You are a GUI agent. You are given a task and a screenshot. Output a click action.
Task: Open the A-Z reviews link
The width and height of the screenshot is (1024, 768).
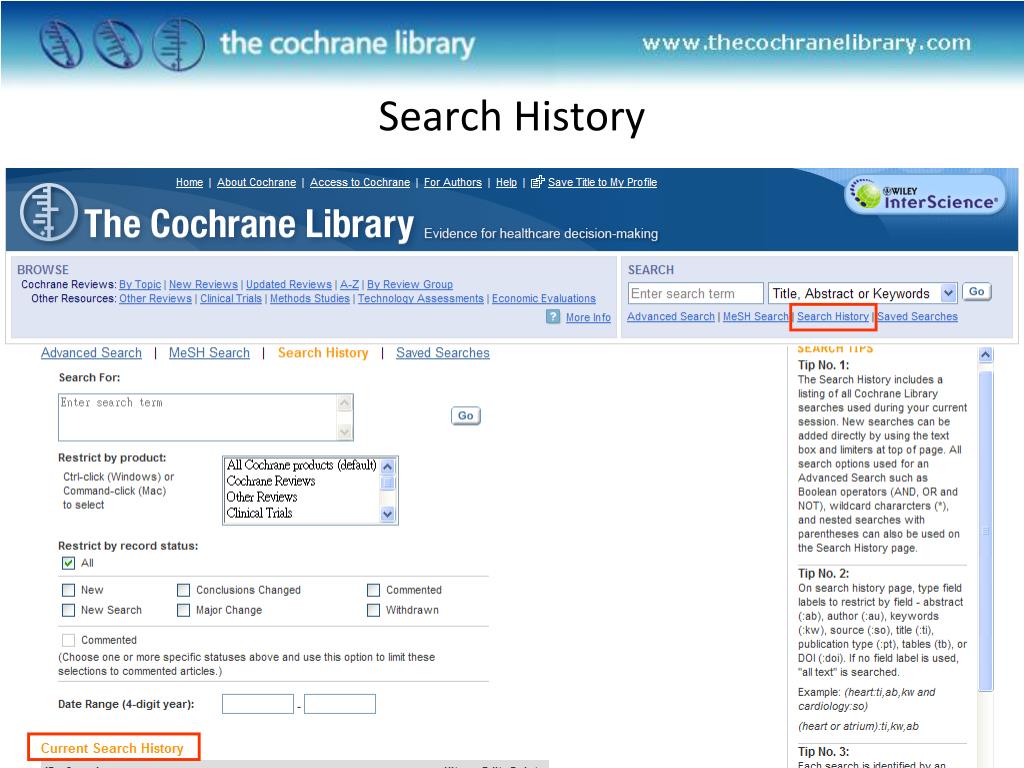[x=349, y=284]
